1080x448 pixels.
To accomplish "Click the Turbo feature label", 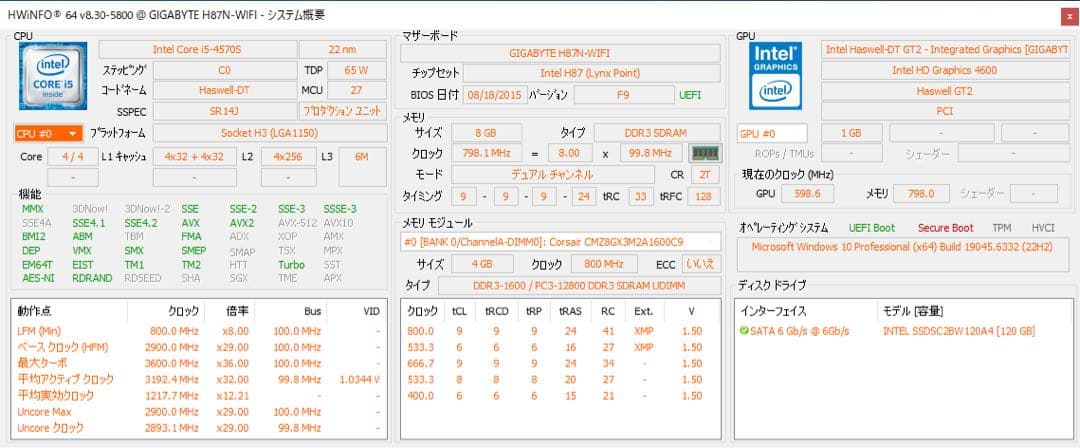I will 291,265.
